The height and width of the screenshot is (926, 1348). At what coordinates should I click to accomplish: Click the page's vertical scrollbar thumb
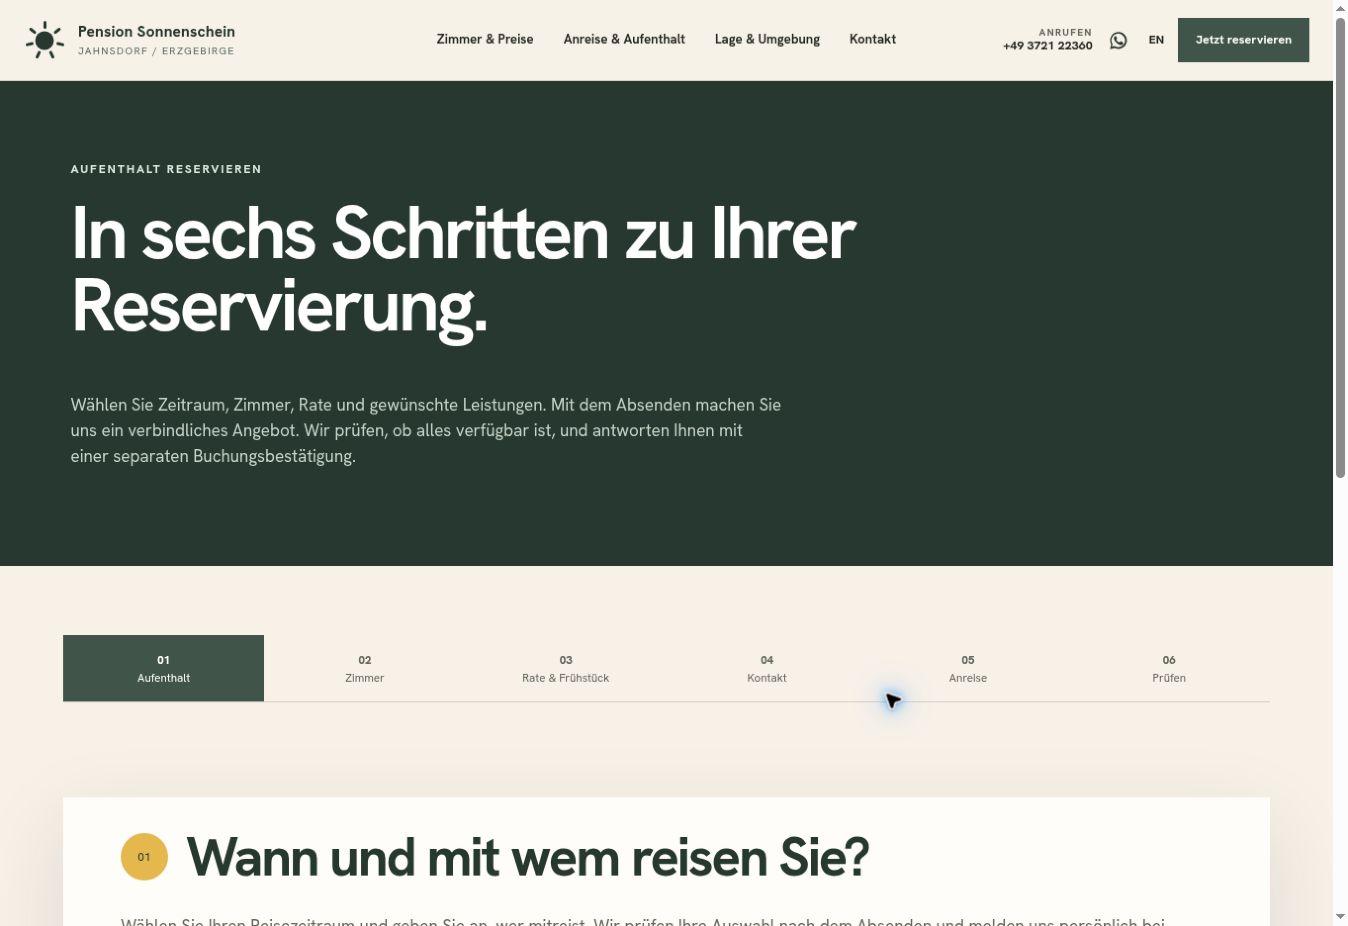[x=1341, y=247]
